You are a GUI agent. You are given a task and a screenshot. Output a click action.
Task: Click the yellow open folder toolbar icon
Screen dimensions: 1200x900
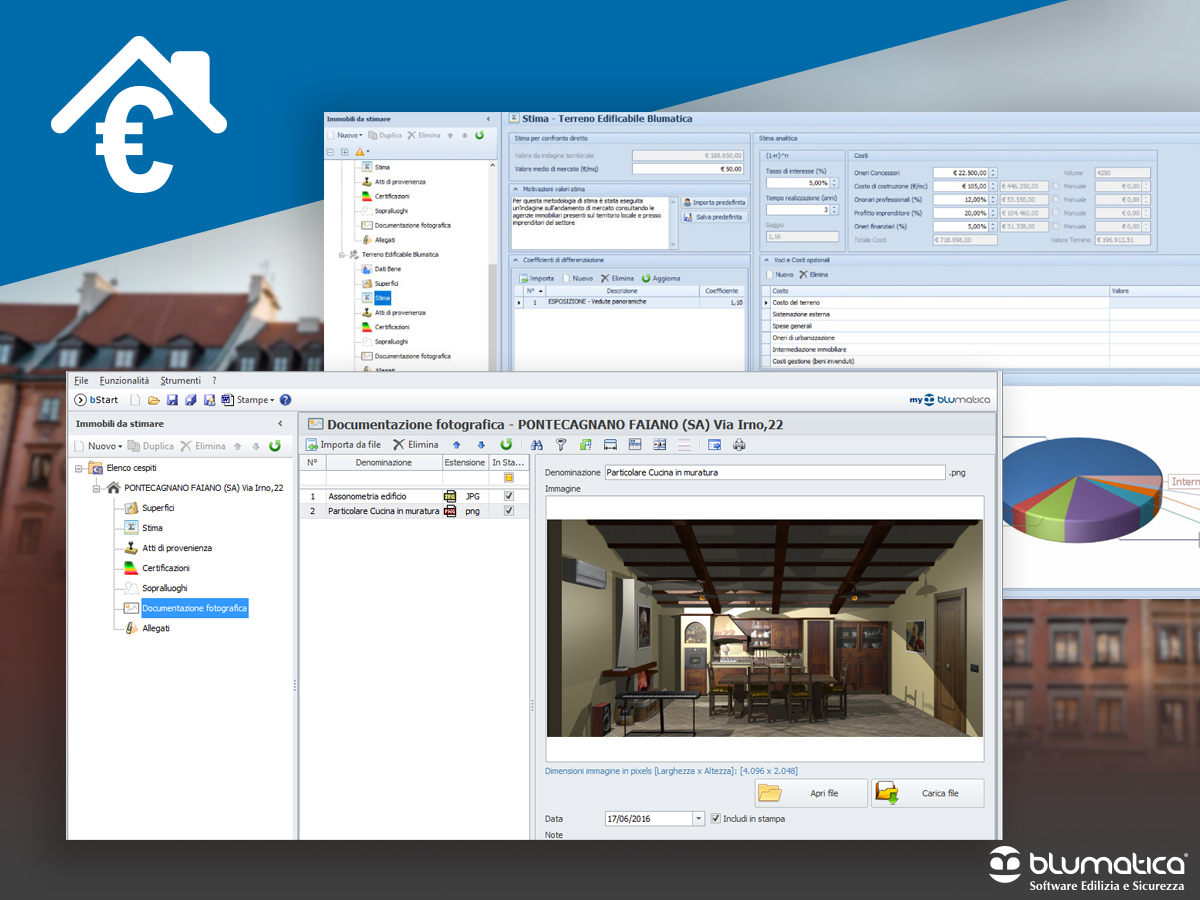154,400
